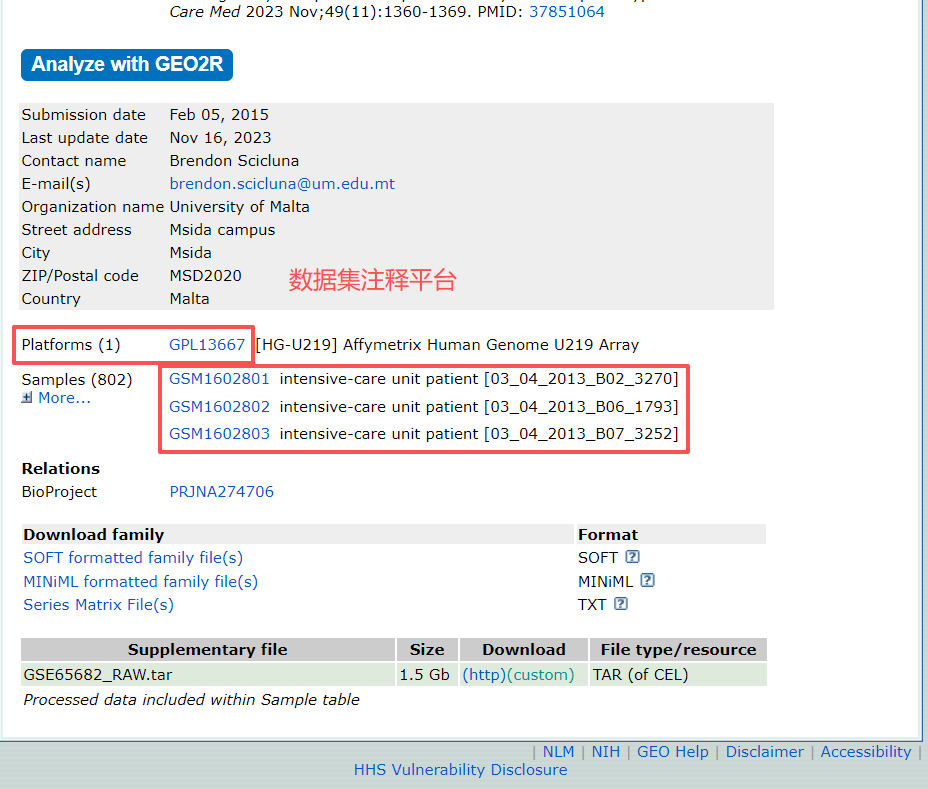Click the brendon.scicluna@um.edu.mt email link
This screenshot has width=928, height=789.
pyautogui.click(x=282, y=184)
